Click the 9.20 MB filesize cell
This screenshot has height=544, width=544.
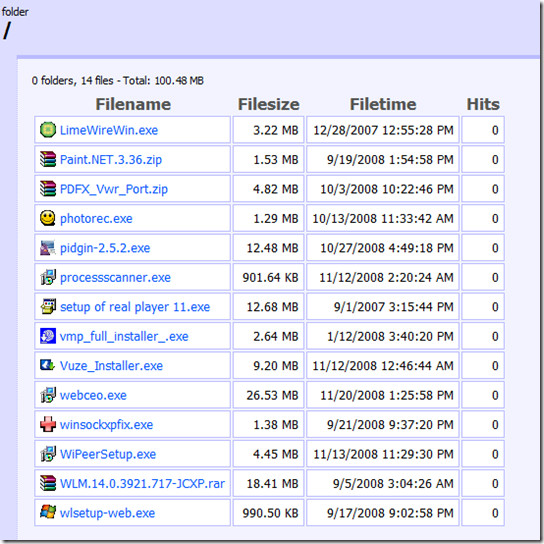coord(269,365)
